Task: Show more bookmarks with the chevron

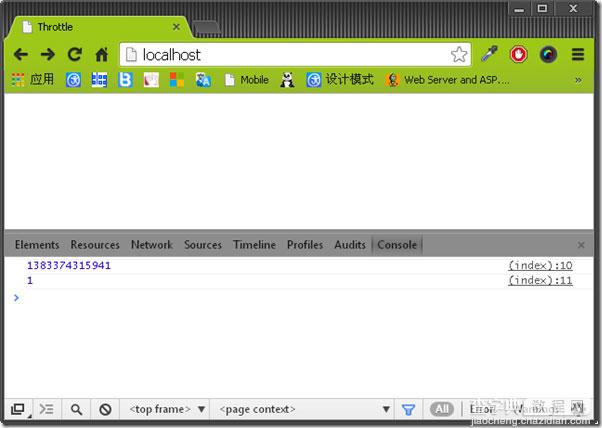Action: 578,80
